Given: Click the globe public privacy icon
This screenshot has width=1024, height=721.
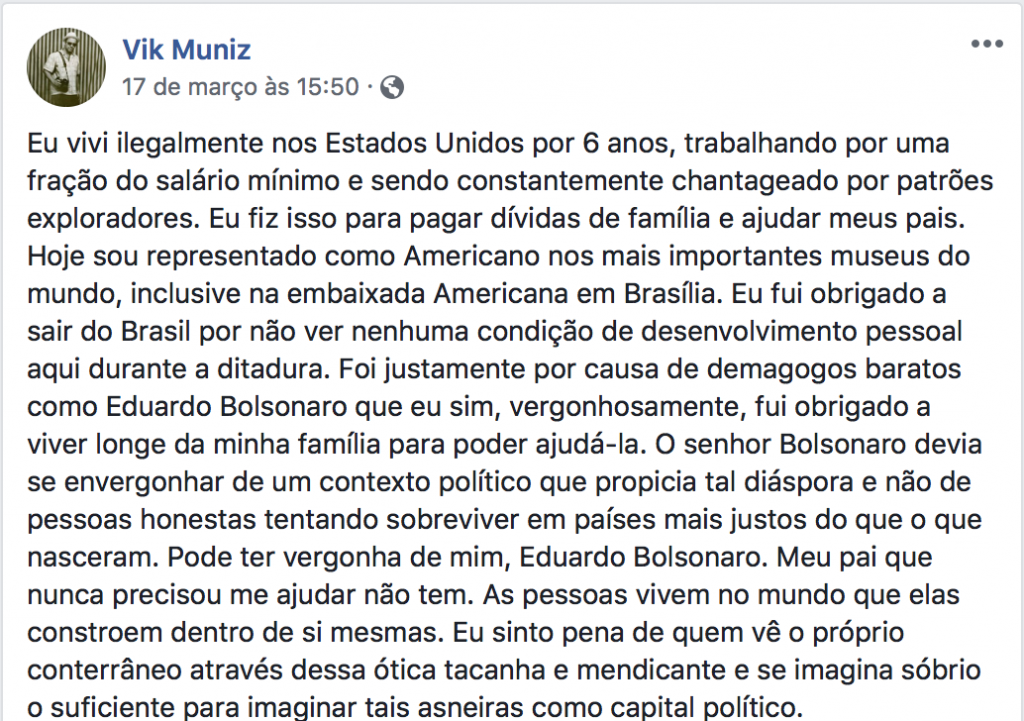Looking at the screenshot, I should coord(392,87).
